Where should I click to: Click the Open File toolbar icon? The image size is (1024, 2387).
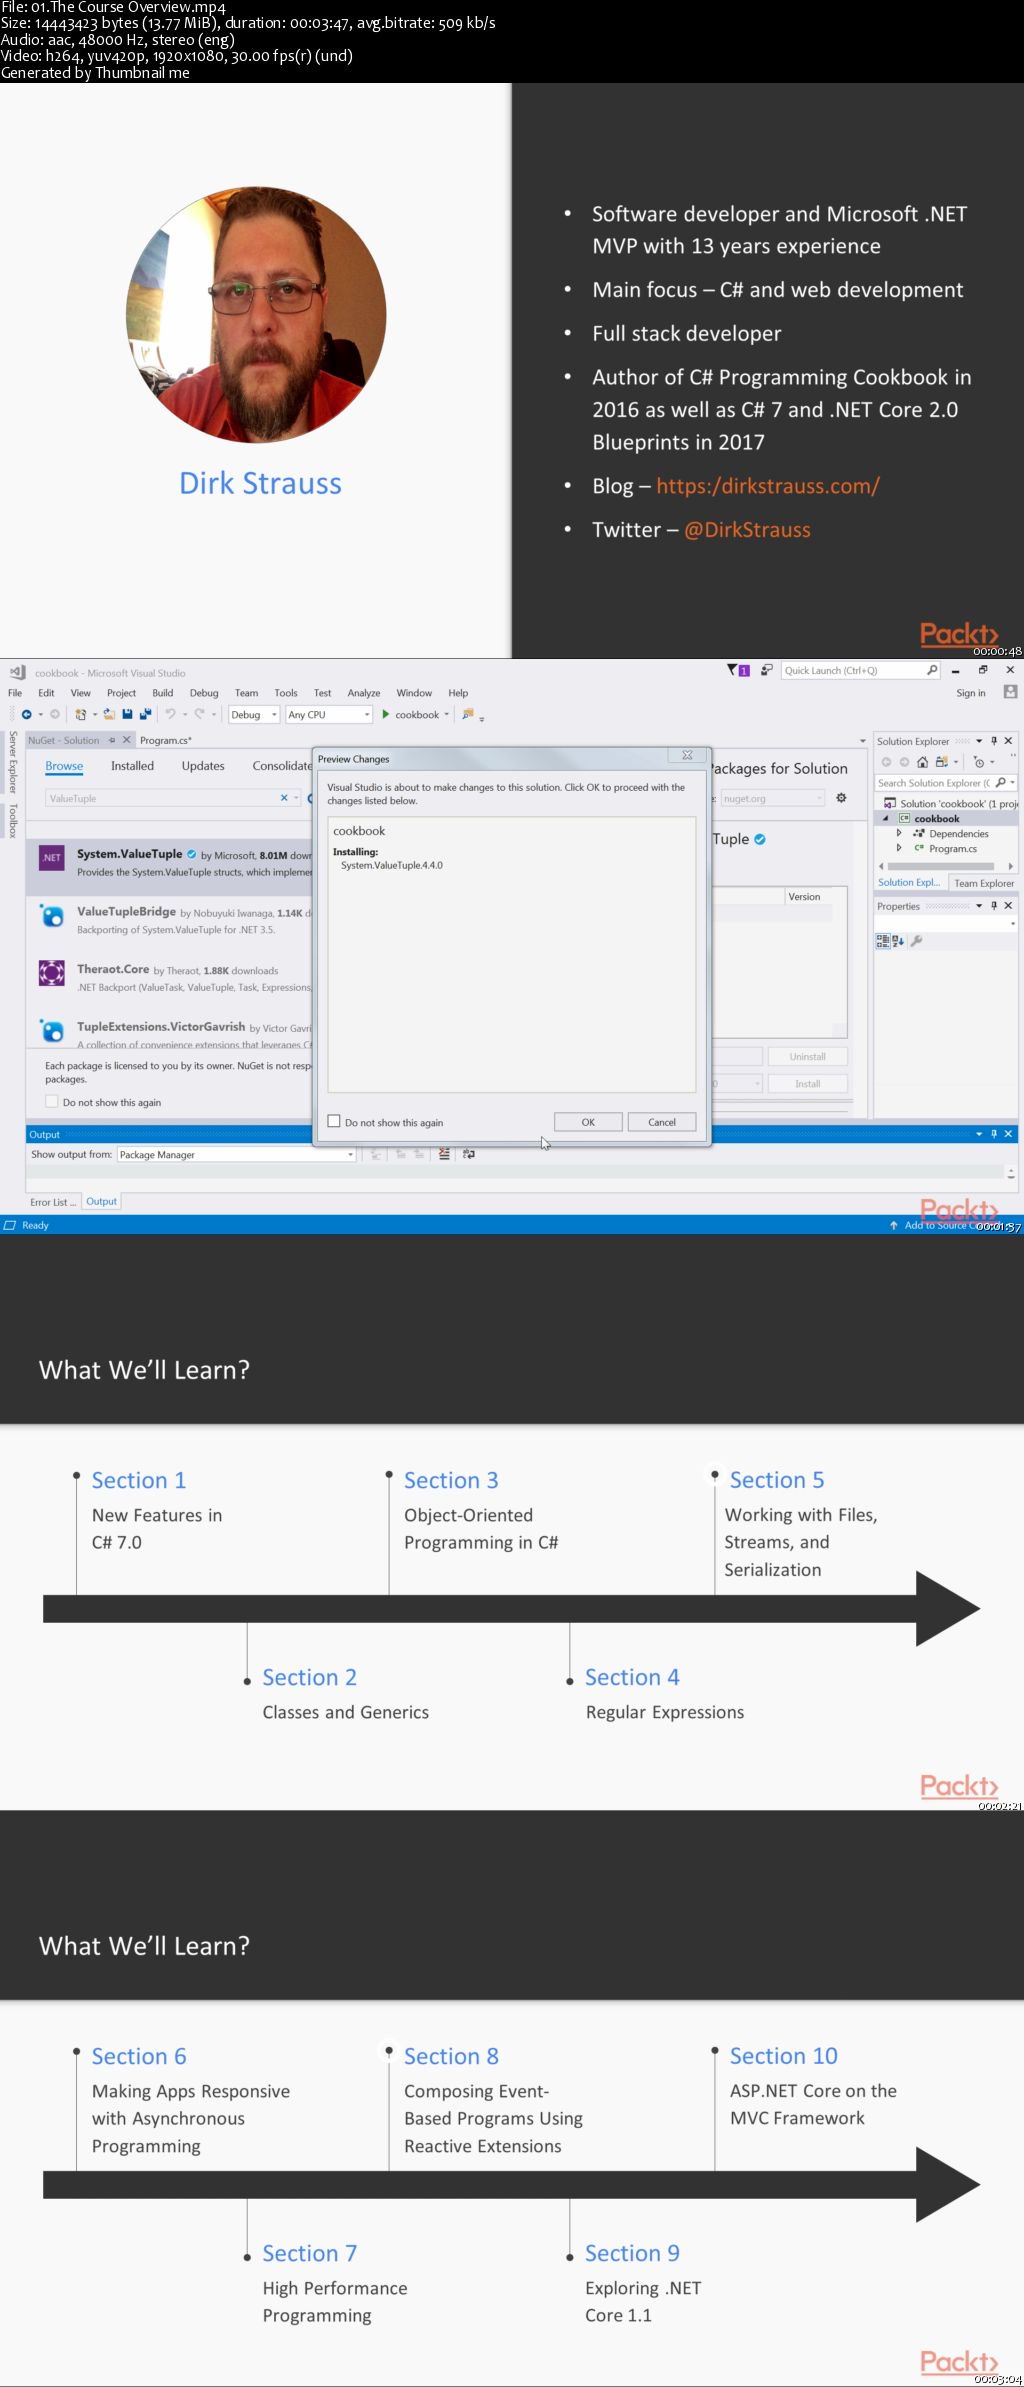[x=109, y=714]
